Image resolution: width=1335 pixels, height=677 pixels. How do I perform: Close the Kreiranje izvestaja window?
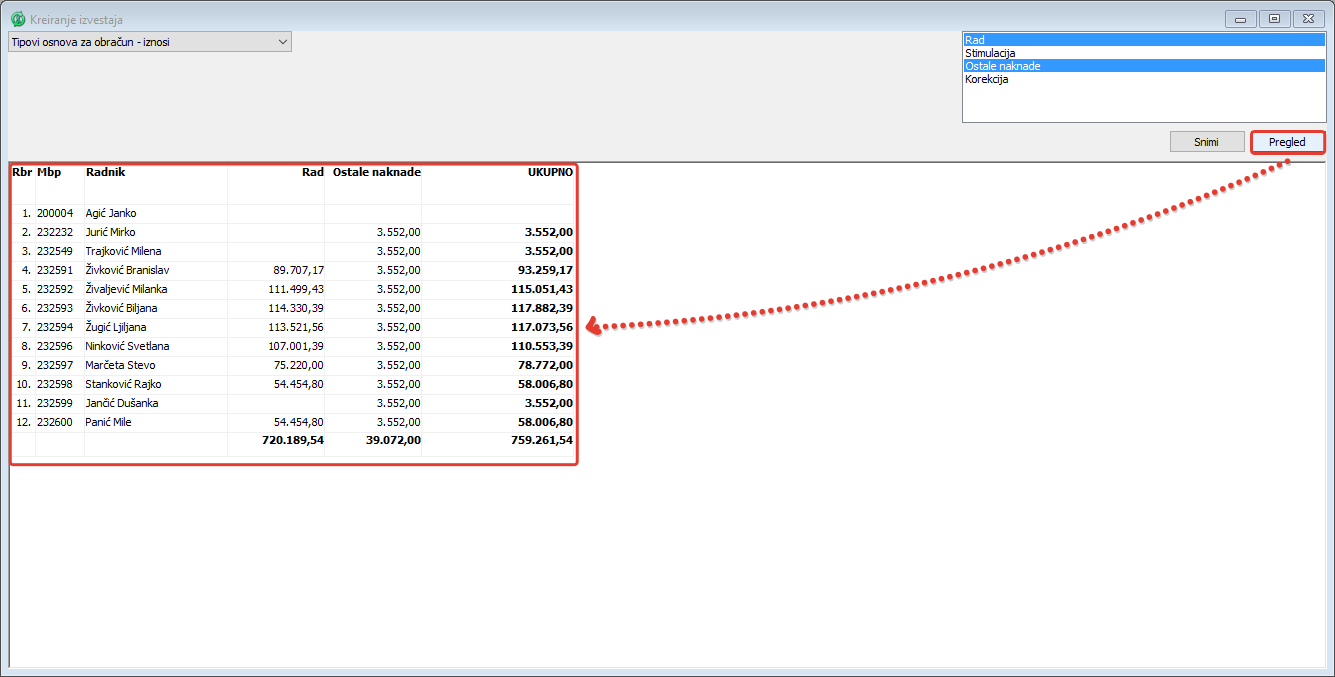(1308, 19)
